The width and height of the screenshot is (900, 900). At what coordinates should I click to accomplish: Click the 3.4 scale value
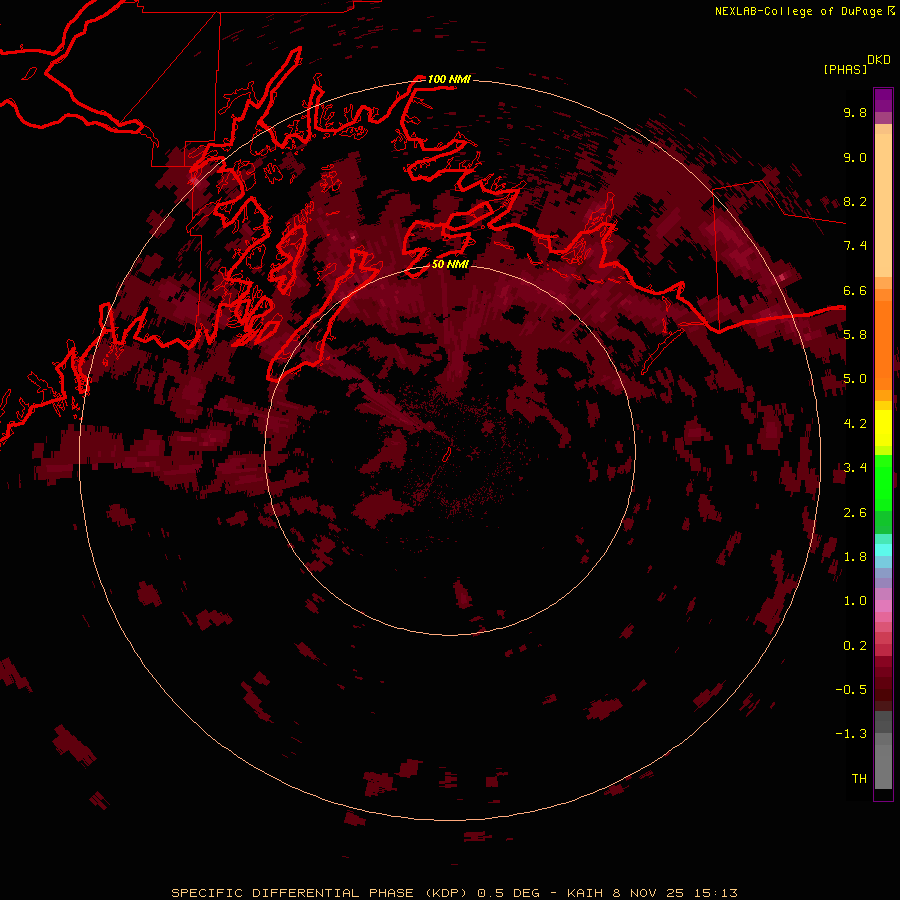click(x=855, y=468)
